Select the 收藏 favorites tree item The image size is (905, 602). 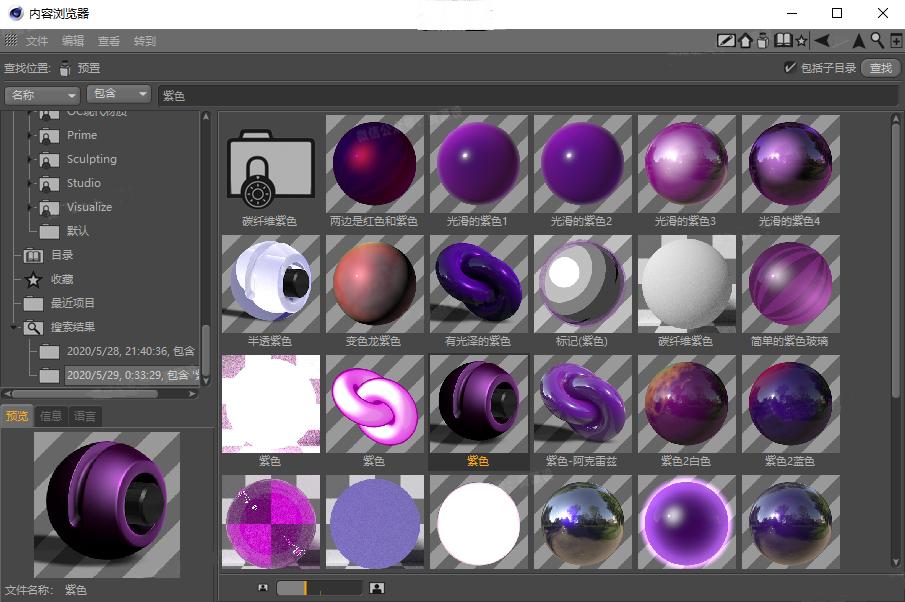coord(65,280)
